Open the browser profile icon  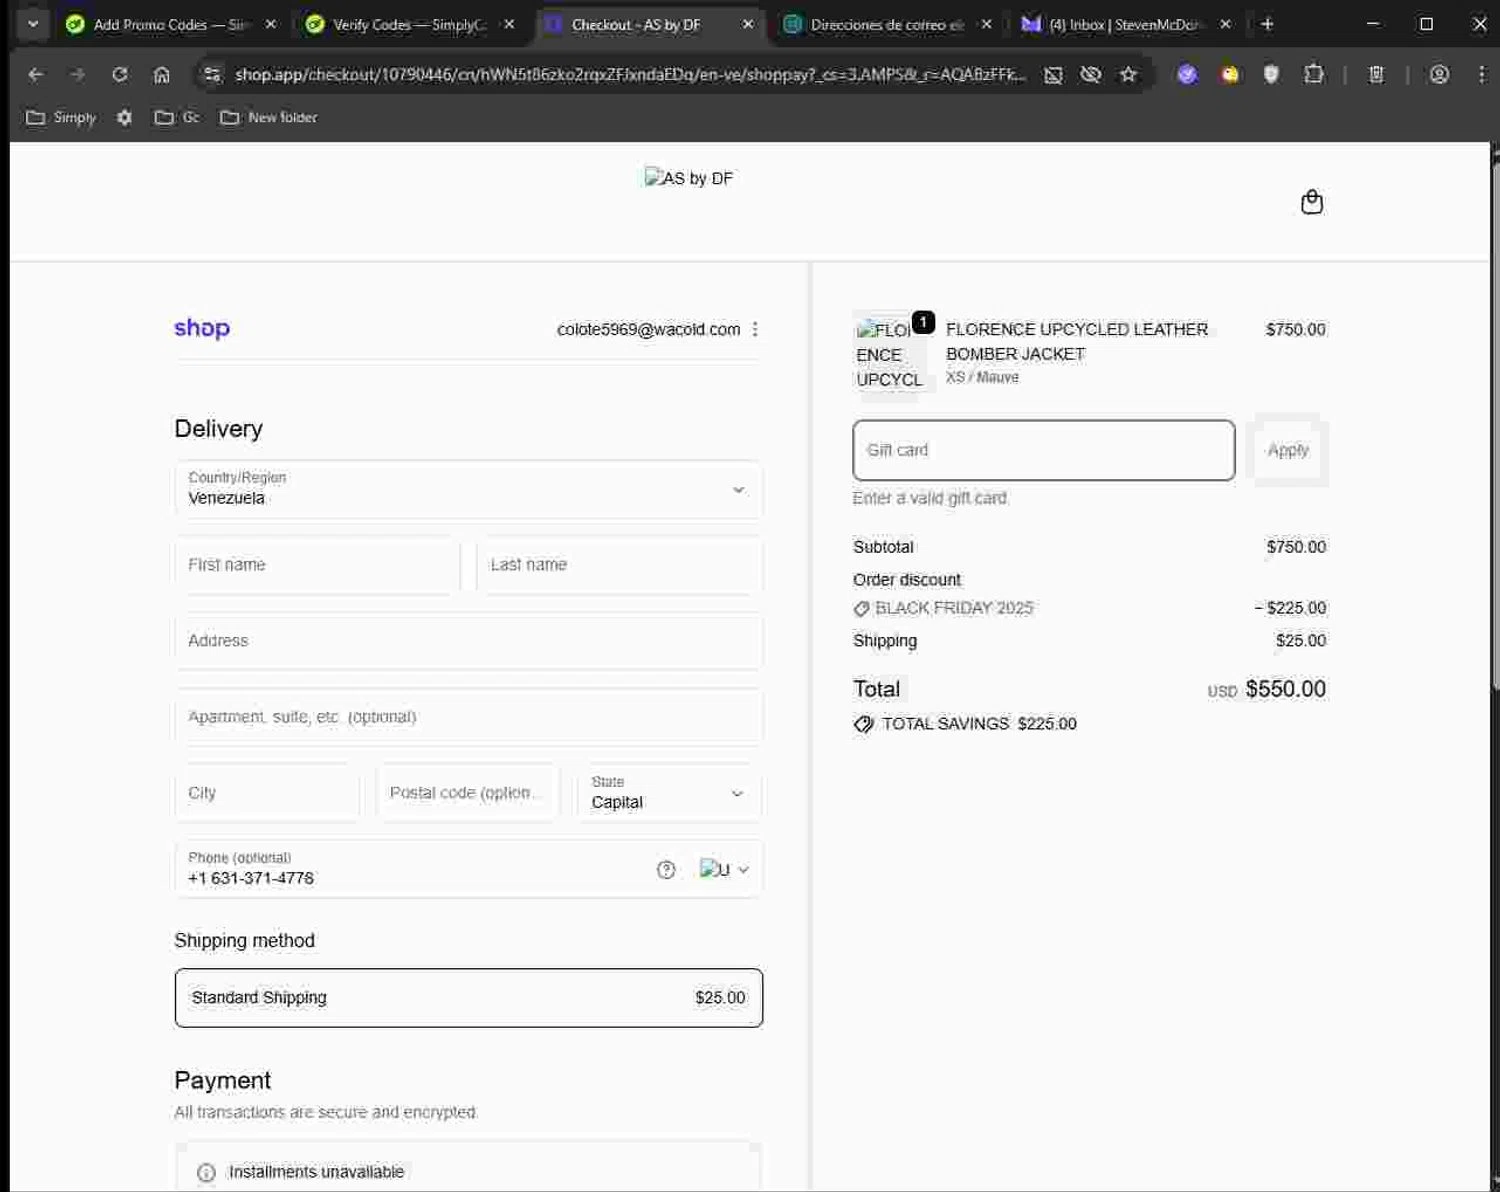point(1439,74)
